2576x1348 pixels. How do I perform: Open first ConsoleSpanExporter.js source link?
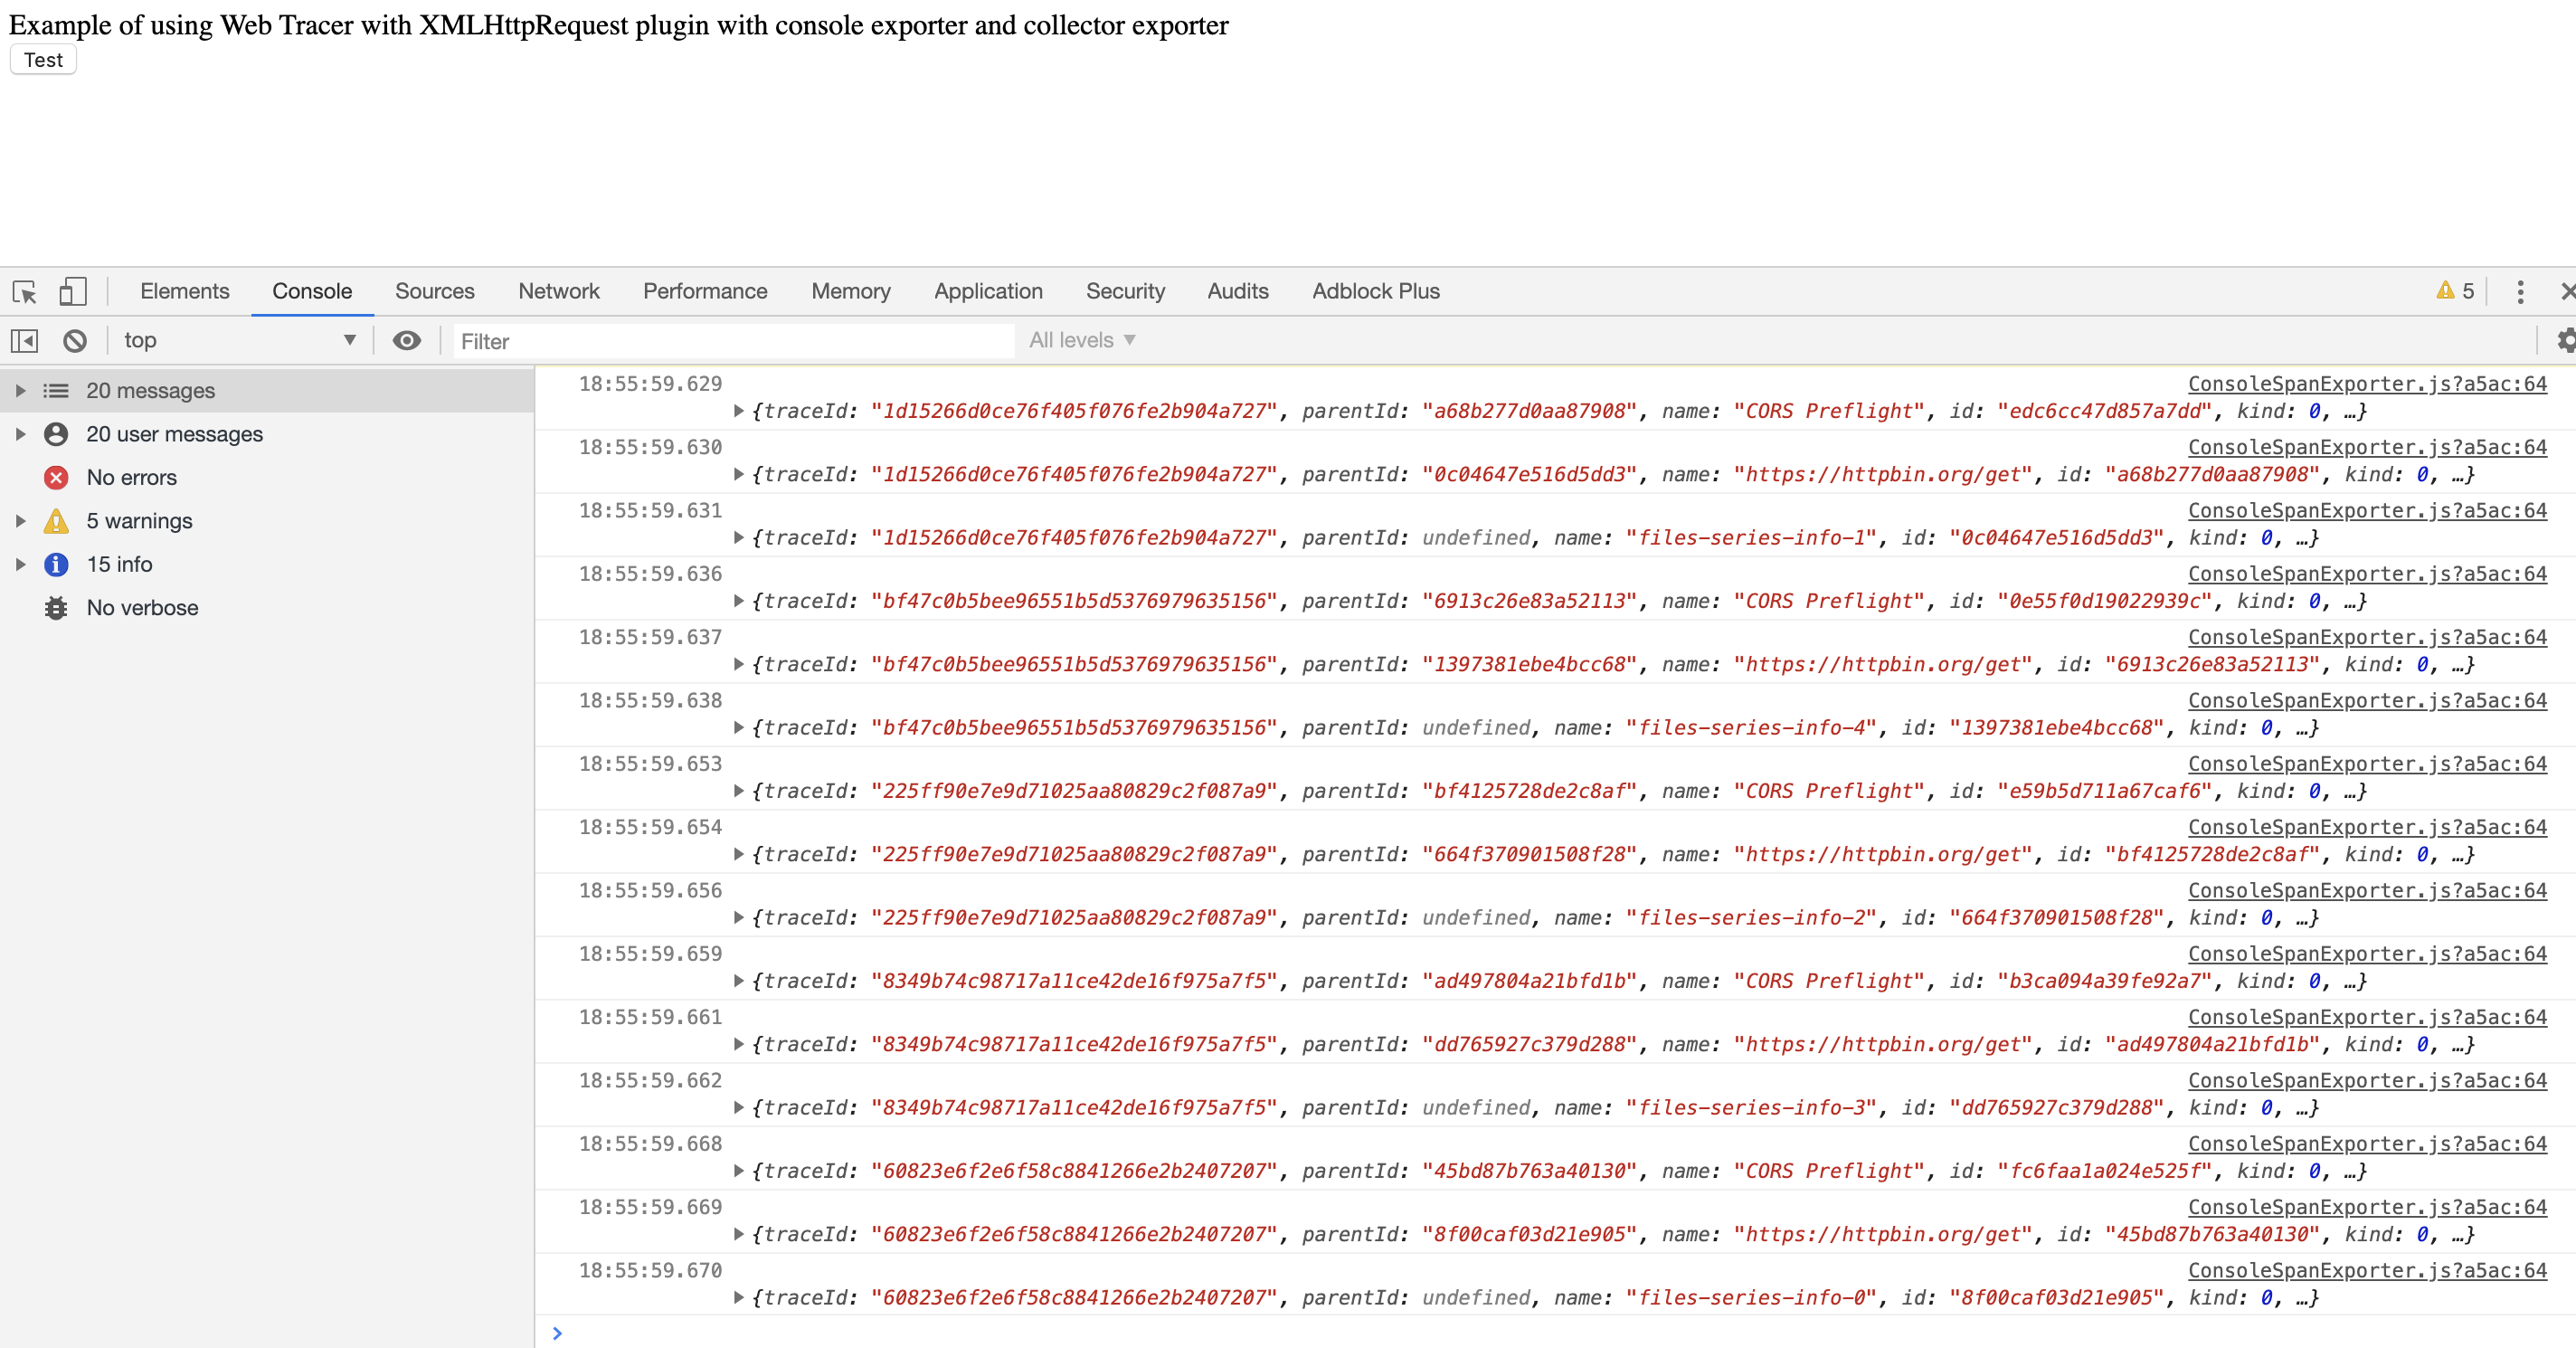(x=2366, y=384)
